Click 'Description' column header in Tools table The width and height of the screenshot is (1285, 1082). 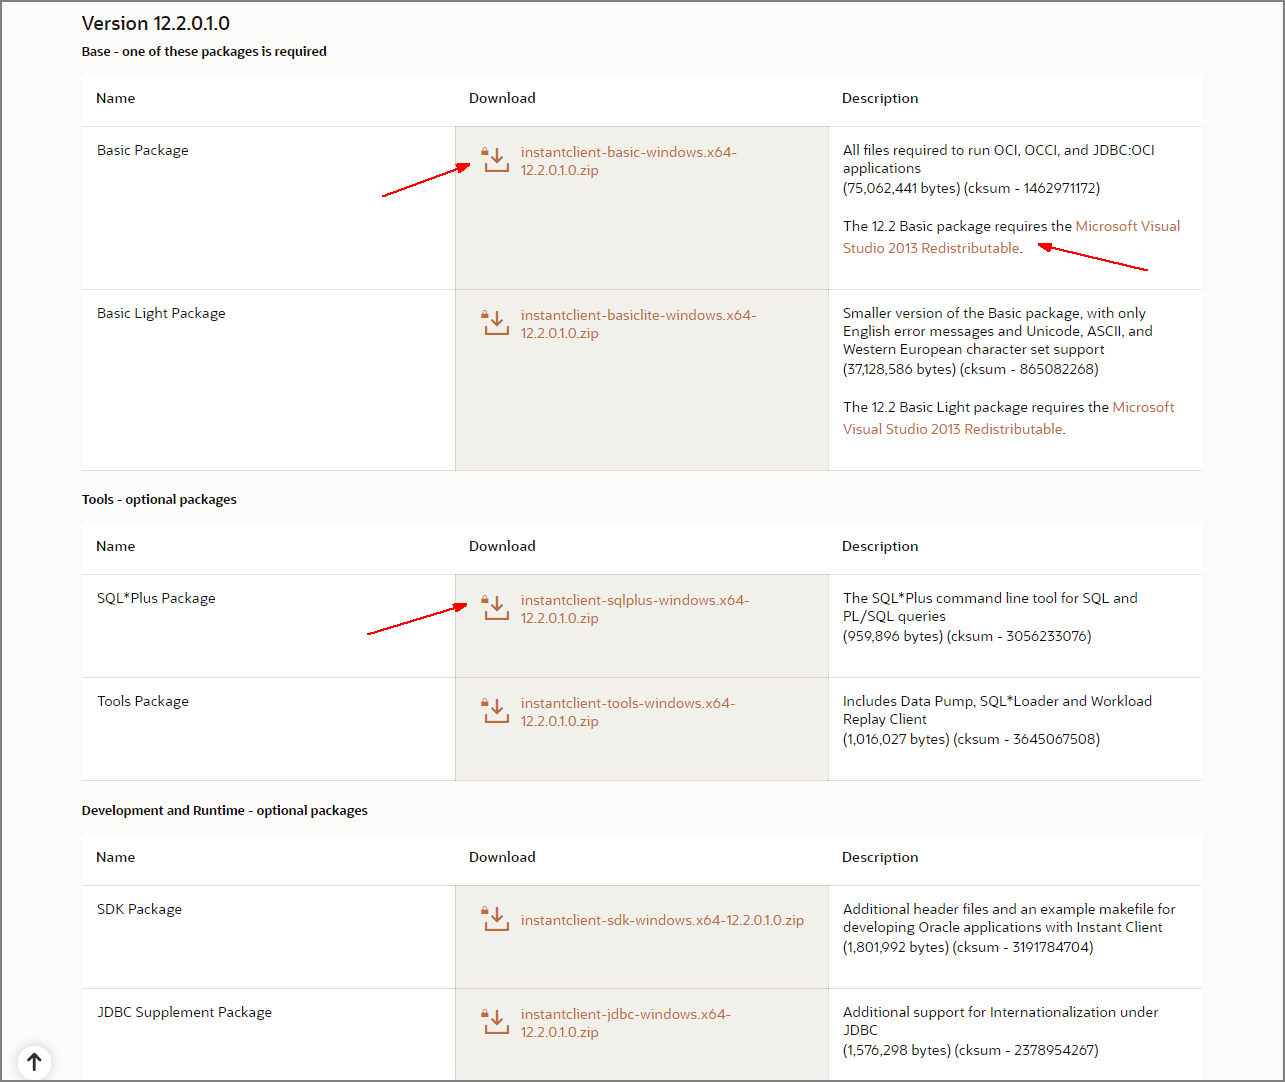(x=880, y=546)
